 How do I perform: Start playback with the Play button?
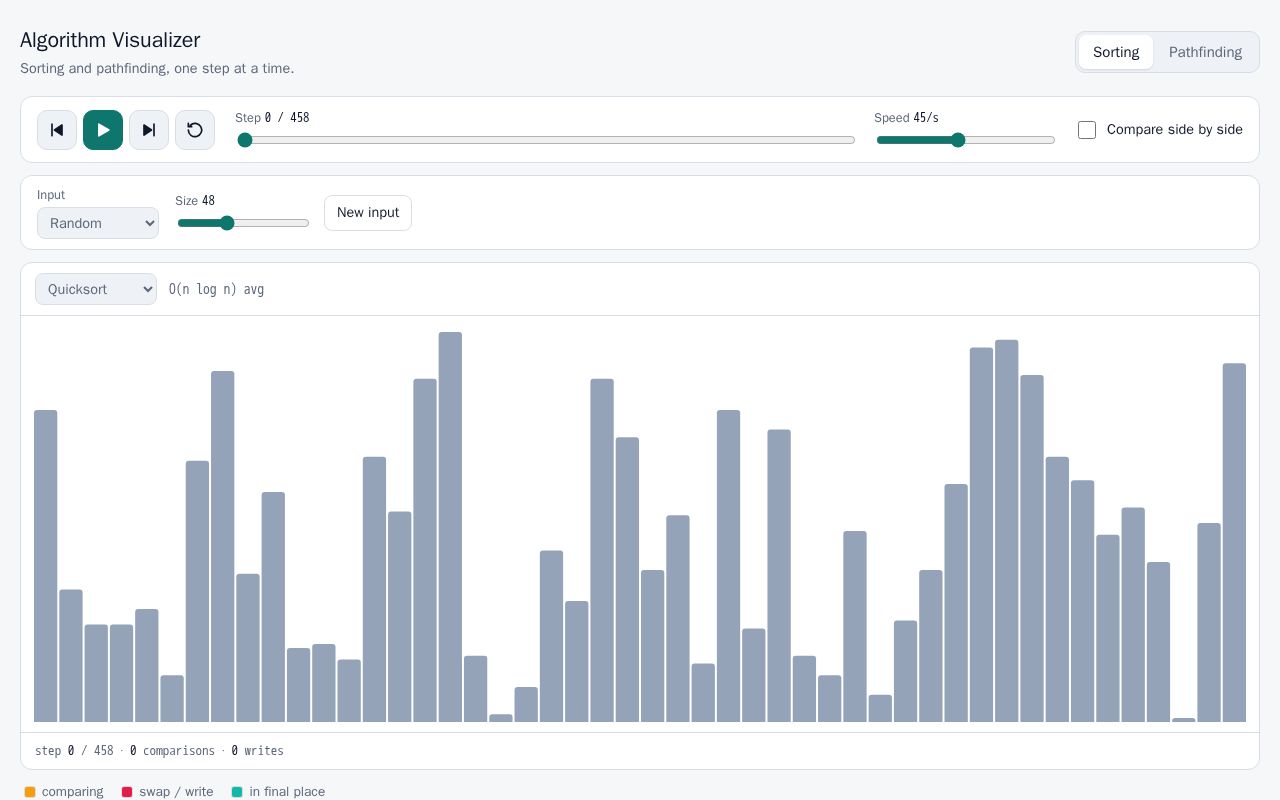(x=103, y=130)
